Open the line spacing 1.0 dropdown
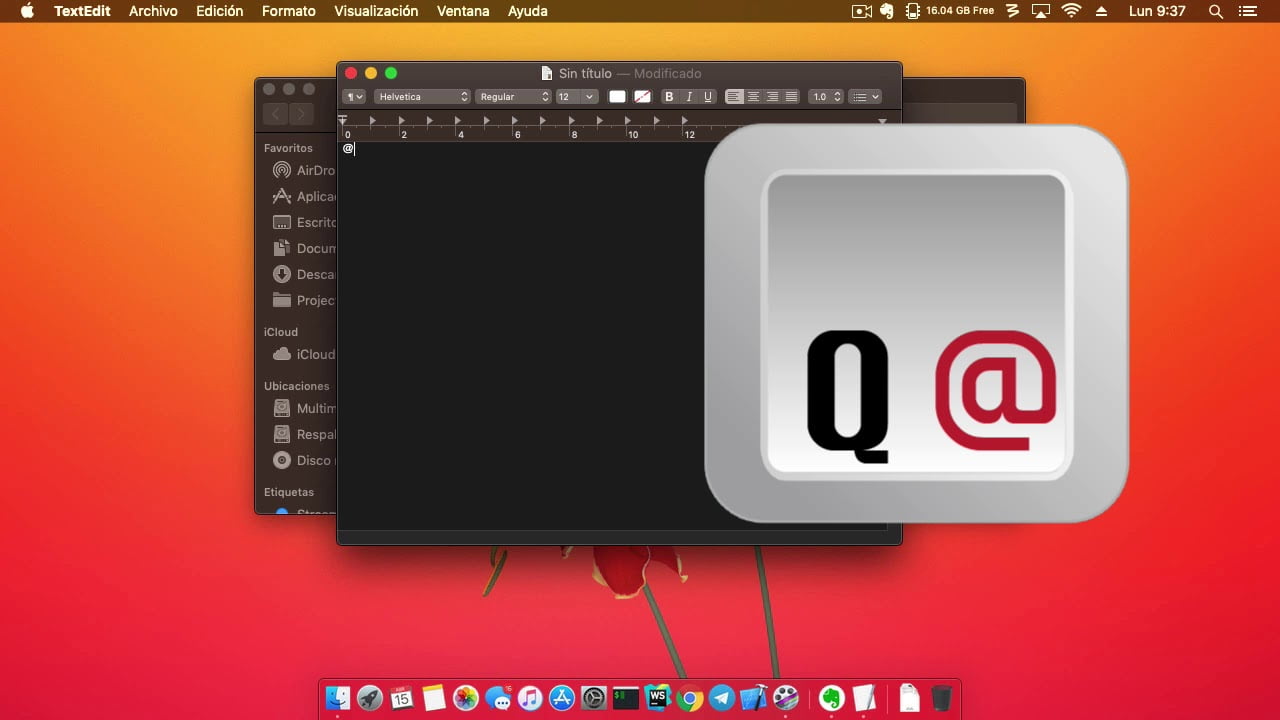This screenshot has height=720, width=1280. tap(826, 97)
